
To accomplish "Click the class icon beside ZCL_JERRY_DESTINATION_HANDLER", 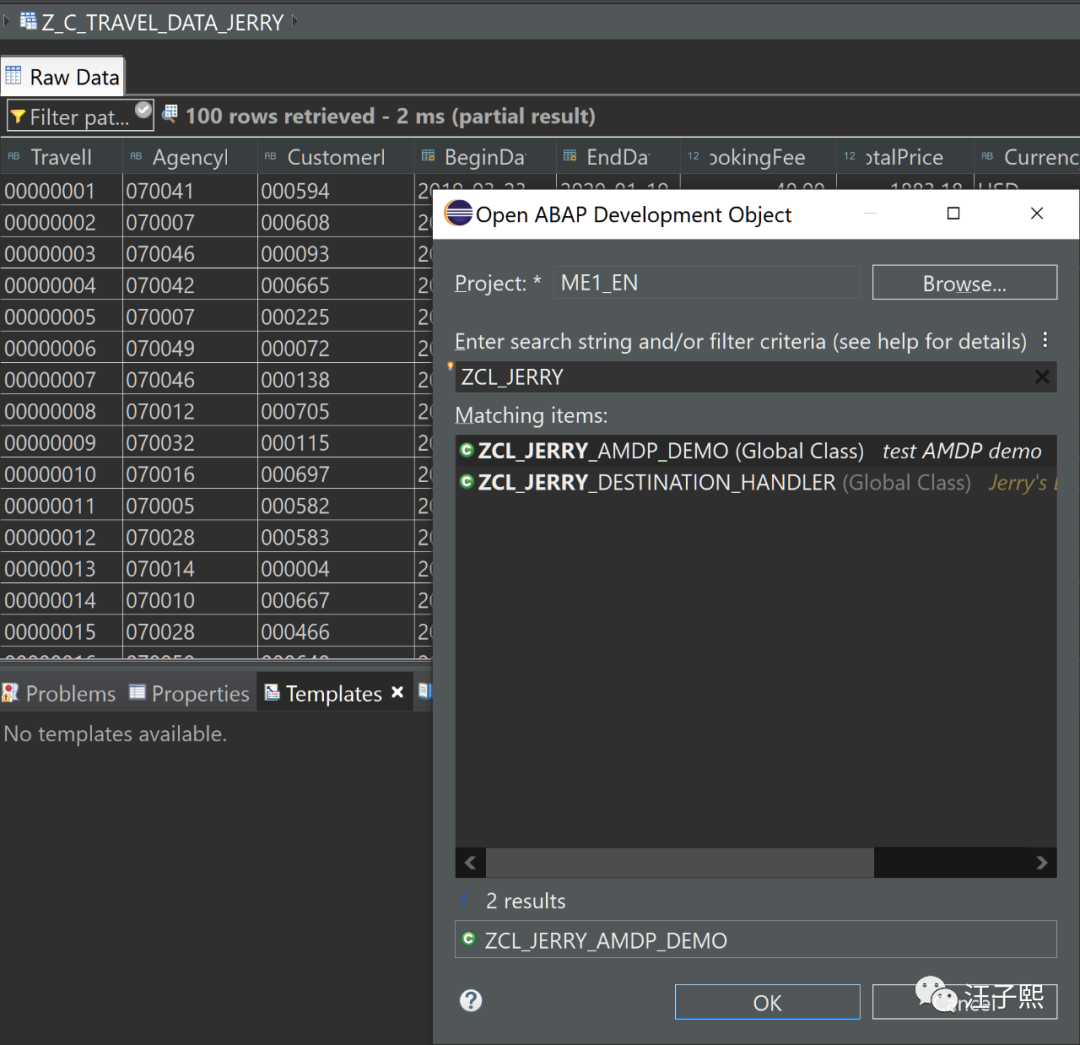I will (466, 482).
